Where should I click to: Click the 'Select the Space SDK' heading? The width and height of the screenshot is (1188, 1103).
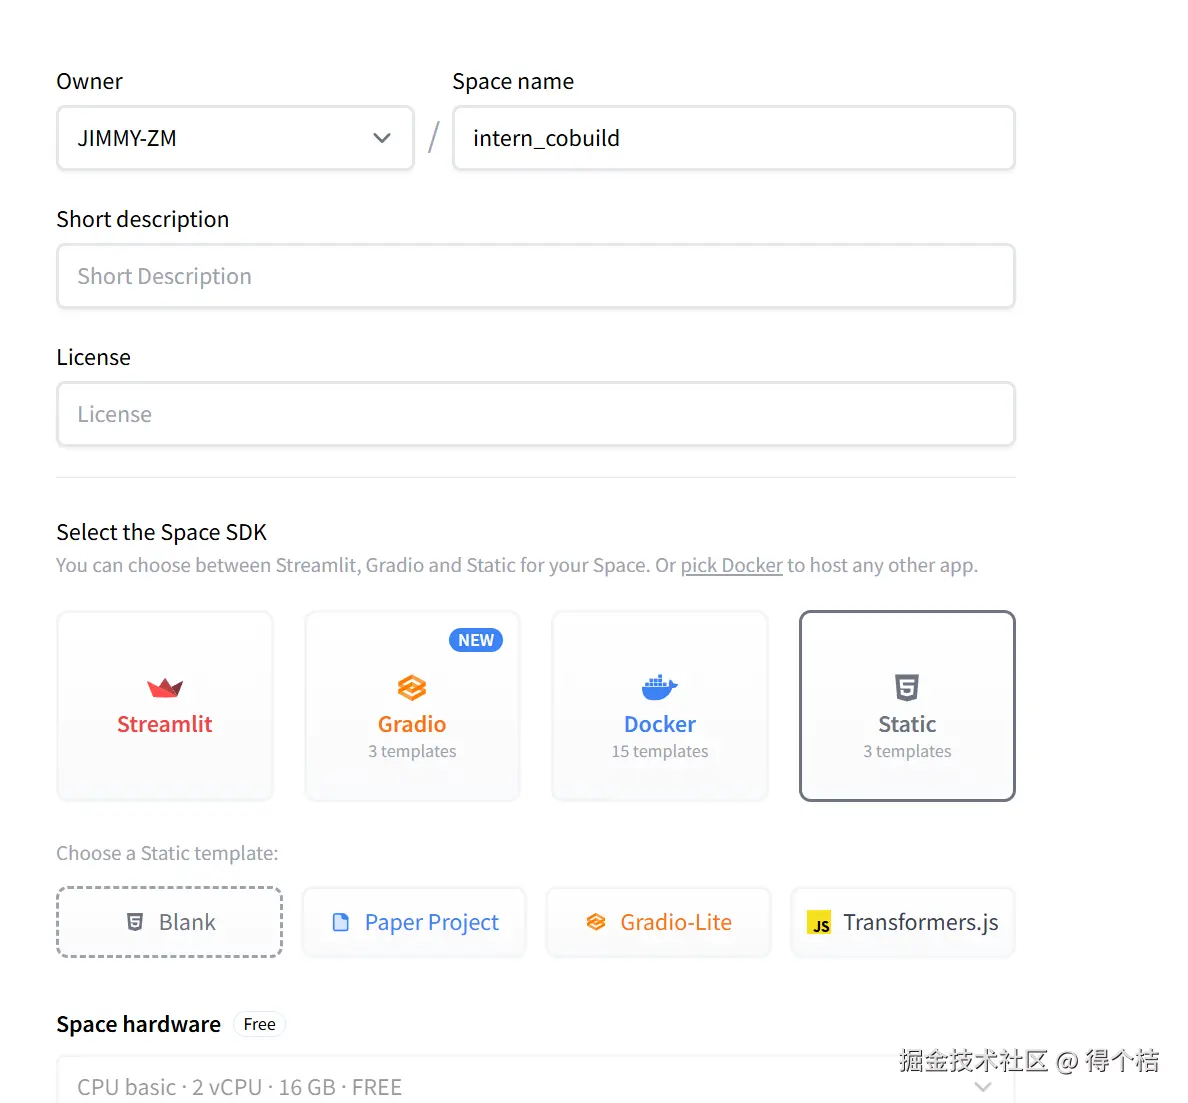click(161, 532)
